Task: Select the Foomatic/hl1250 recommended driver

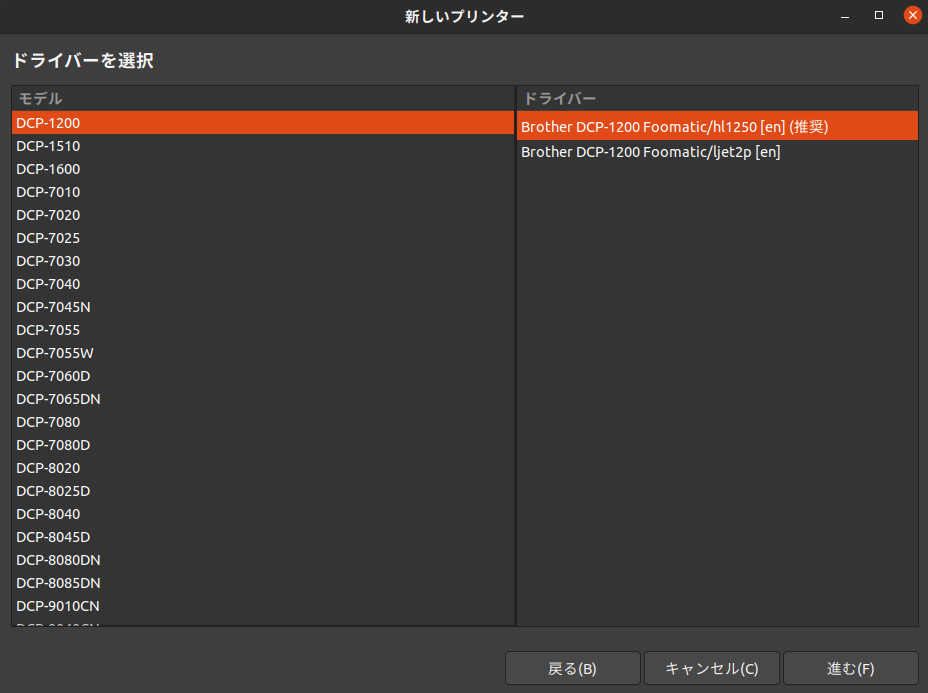Action: (675, 127)
